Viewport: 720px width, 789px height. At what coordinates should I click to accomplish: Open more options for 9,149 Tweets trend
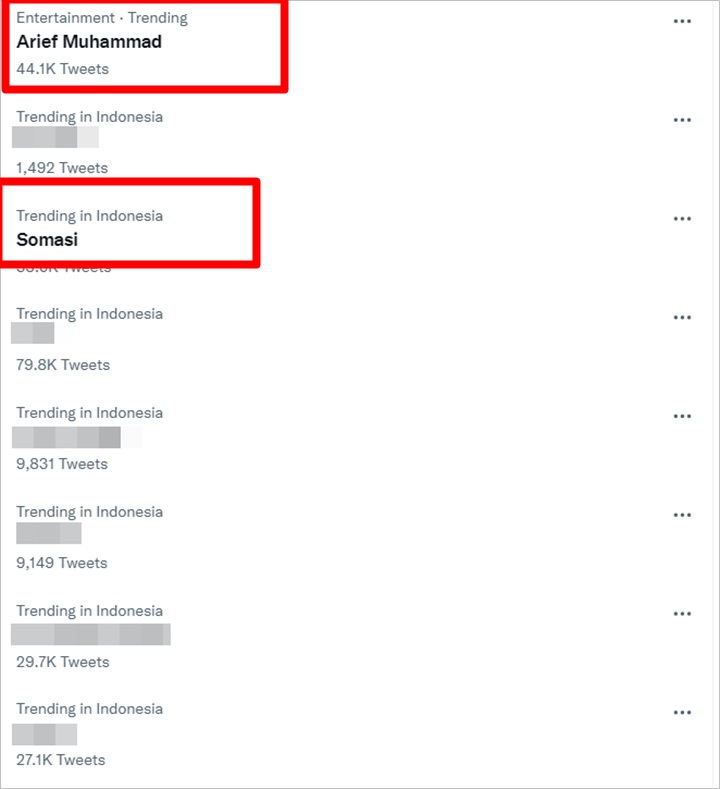682,515
